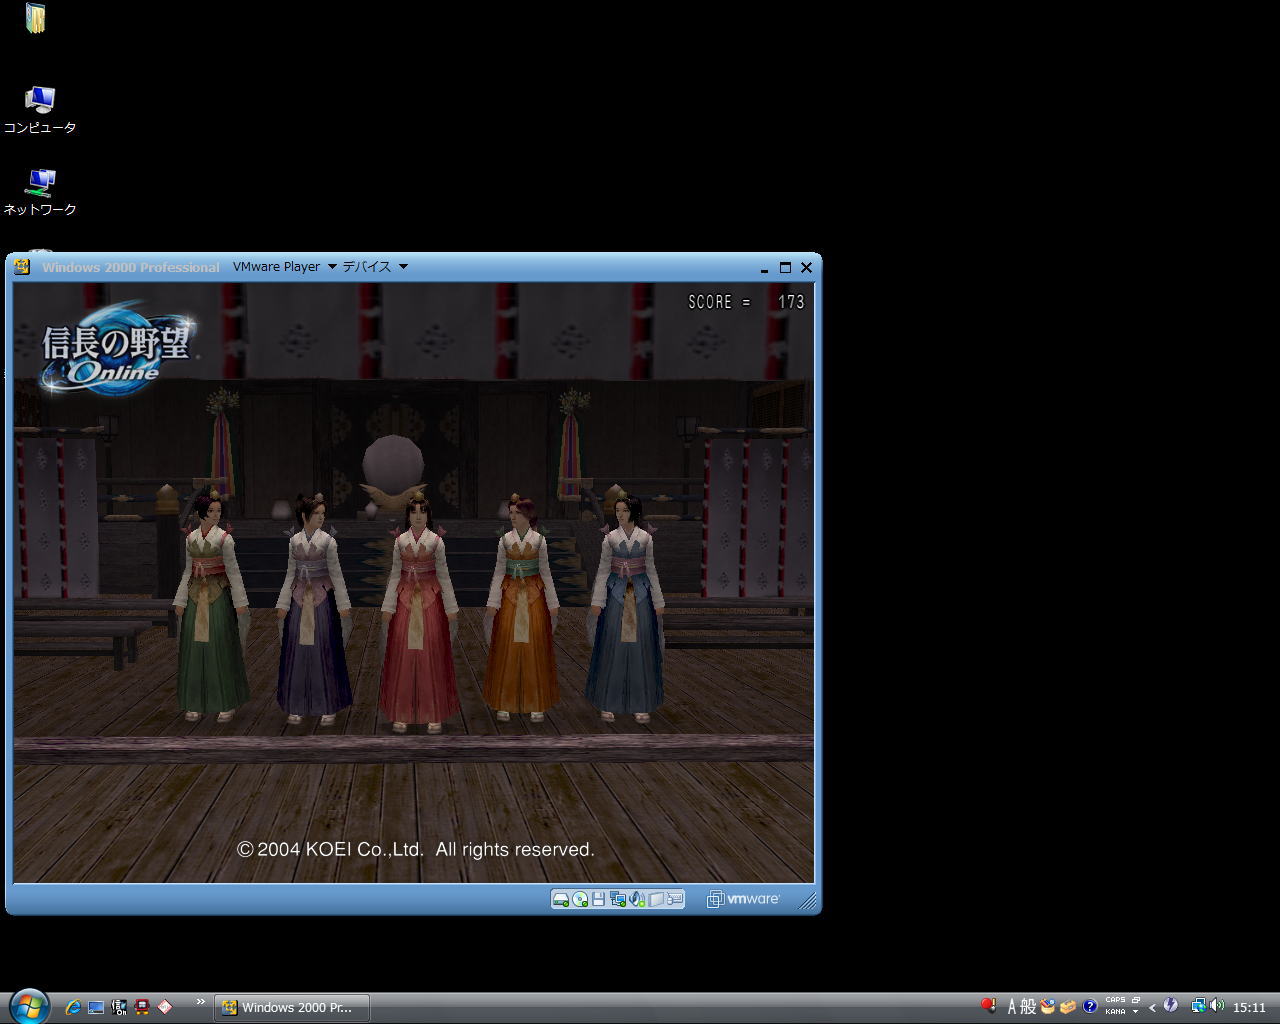Toggle the KANA input mode indicator
The width and height of the screenshot is (1280, 1024).
click(1115, 1012)
